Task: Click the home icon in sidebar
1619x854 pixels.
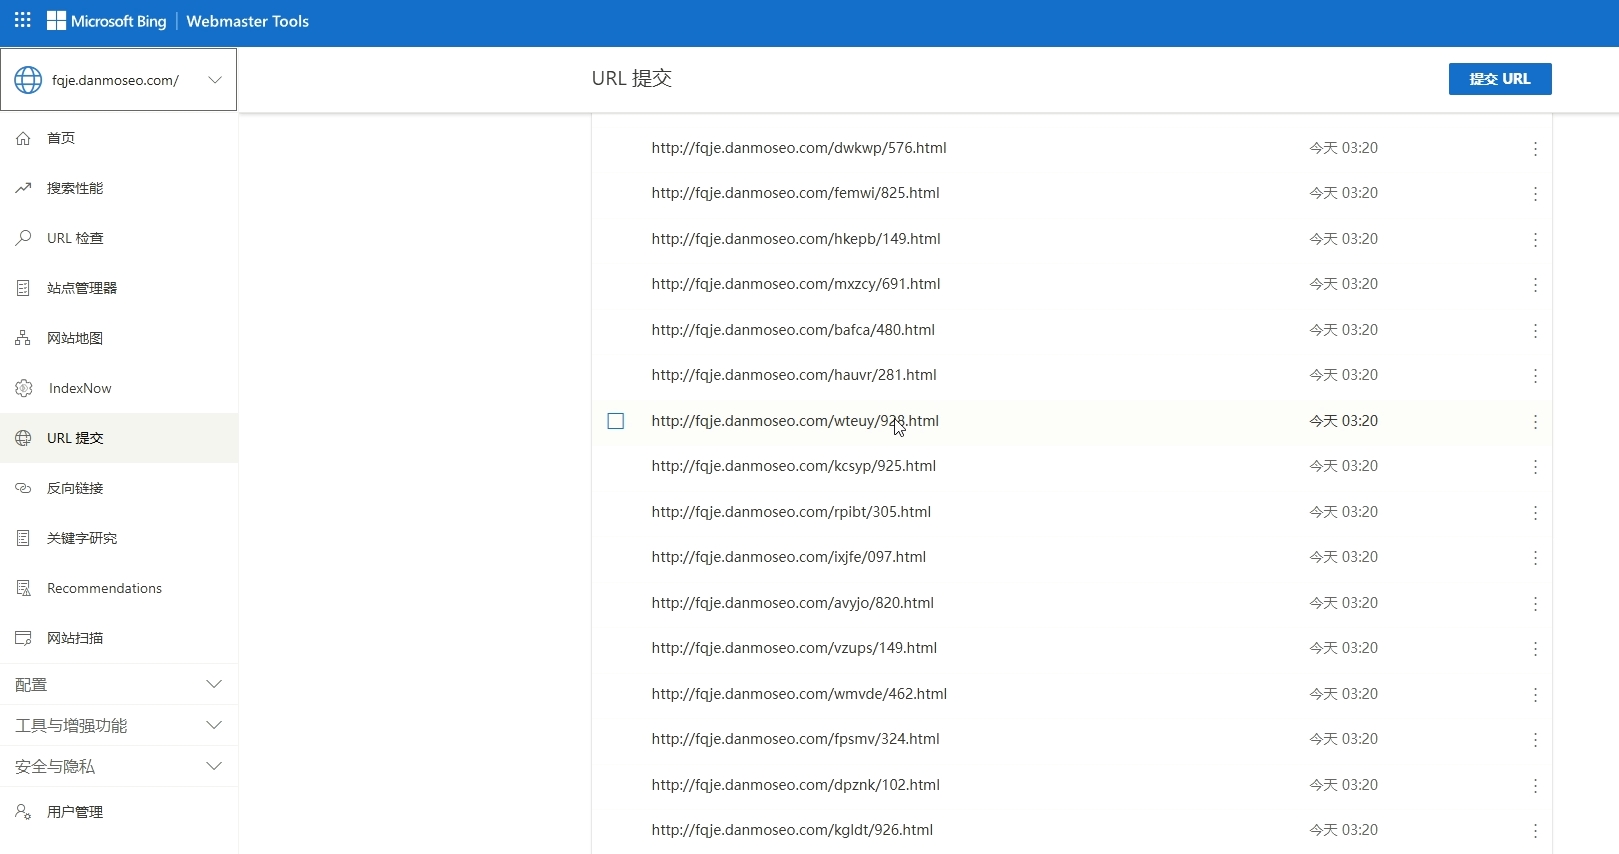Action: click(x=23, y=138)
